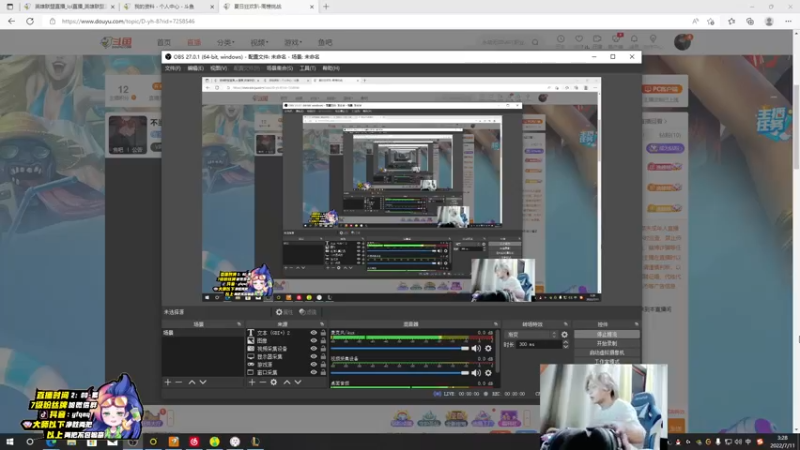Move the selected source up

(x=287, y=382)
